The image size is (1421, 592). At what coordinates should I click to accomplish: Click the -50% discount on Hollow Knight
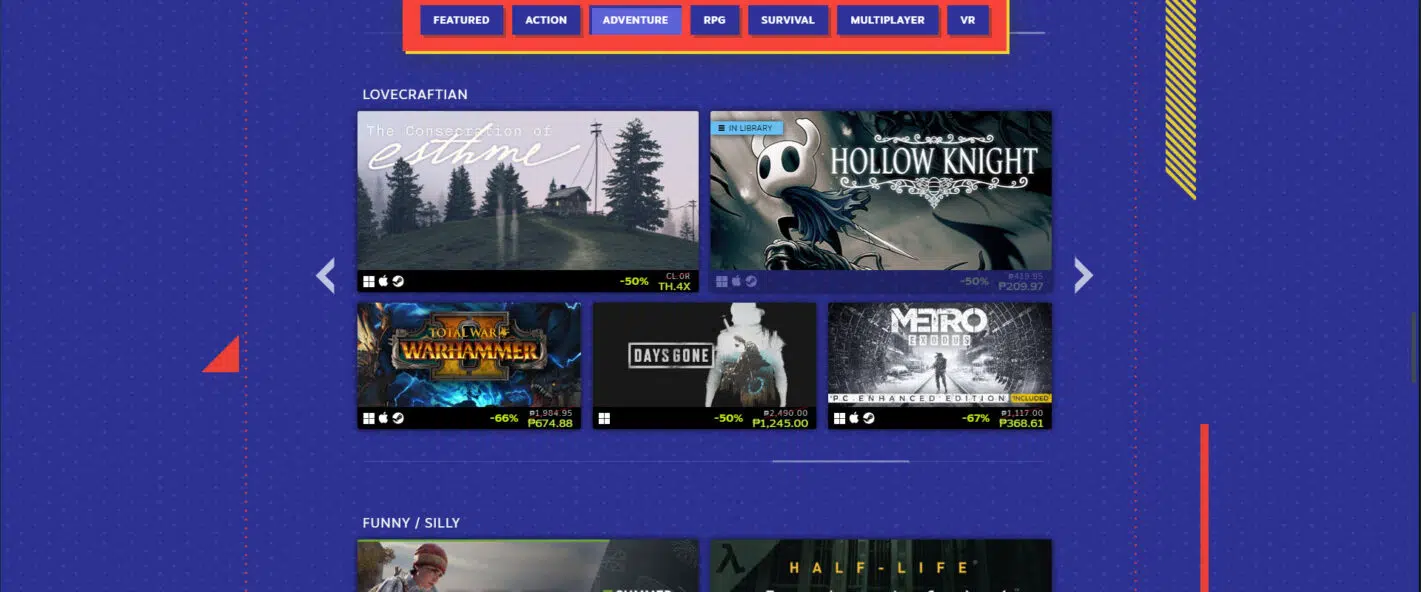[975, 282]
